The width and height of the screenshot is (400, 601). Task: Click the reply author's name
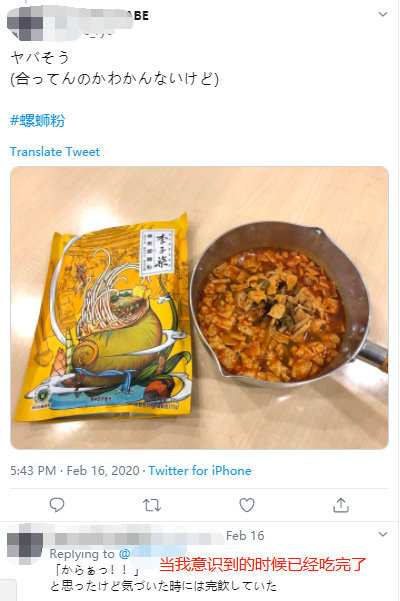pyautogui.click(x=136, y=535)
